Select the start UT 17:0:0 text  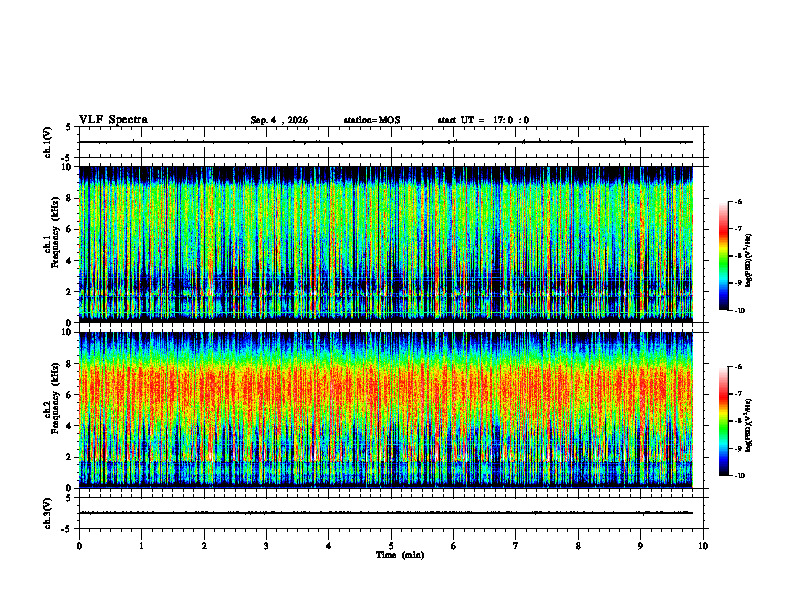point(483,120)
